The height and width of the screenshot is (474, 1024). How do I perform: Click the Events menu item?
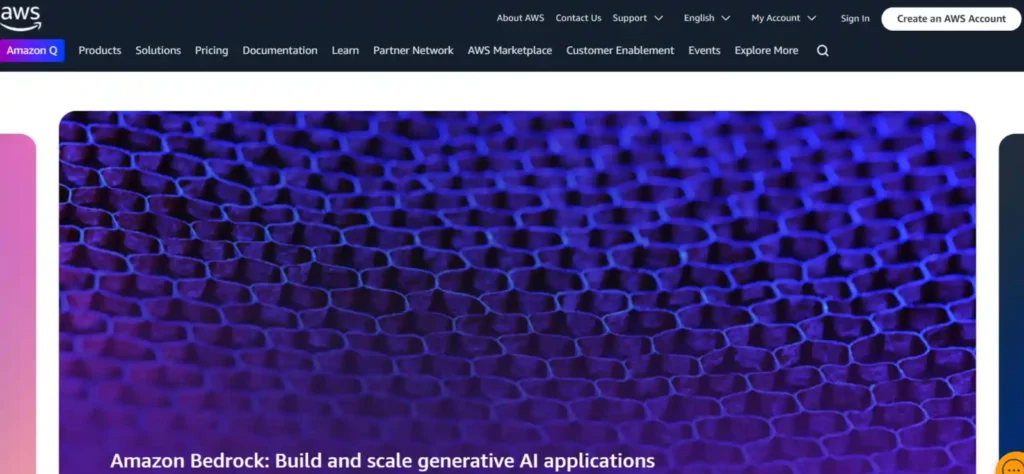pos(704,50)
